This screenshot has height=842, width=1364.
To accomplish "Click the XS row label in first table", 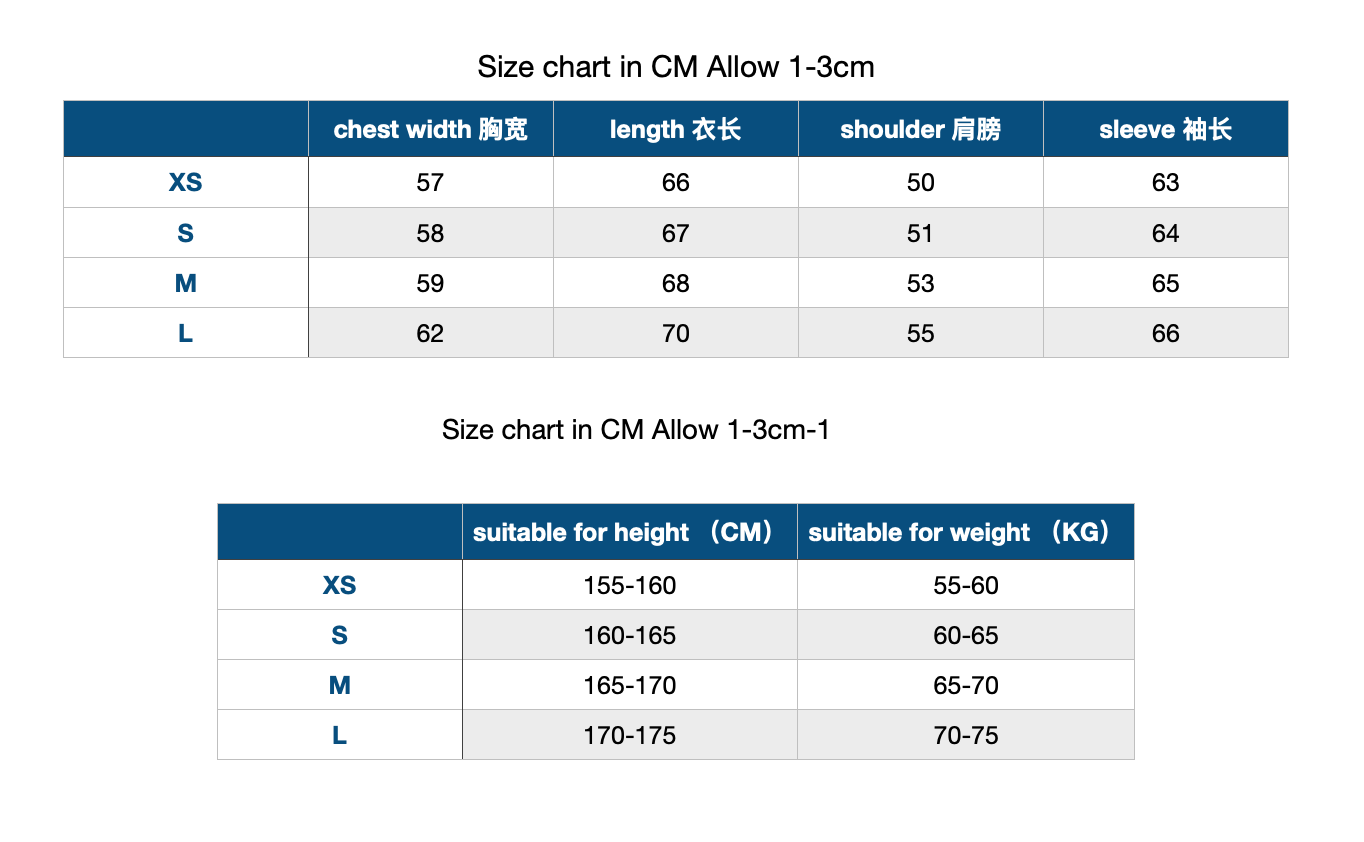I will tap(186, 183).
